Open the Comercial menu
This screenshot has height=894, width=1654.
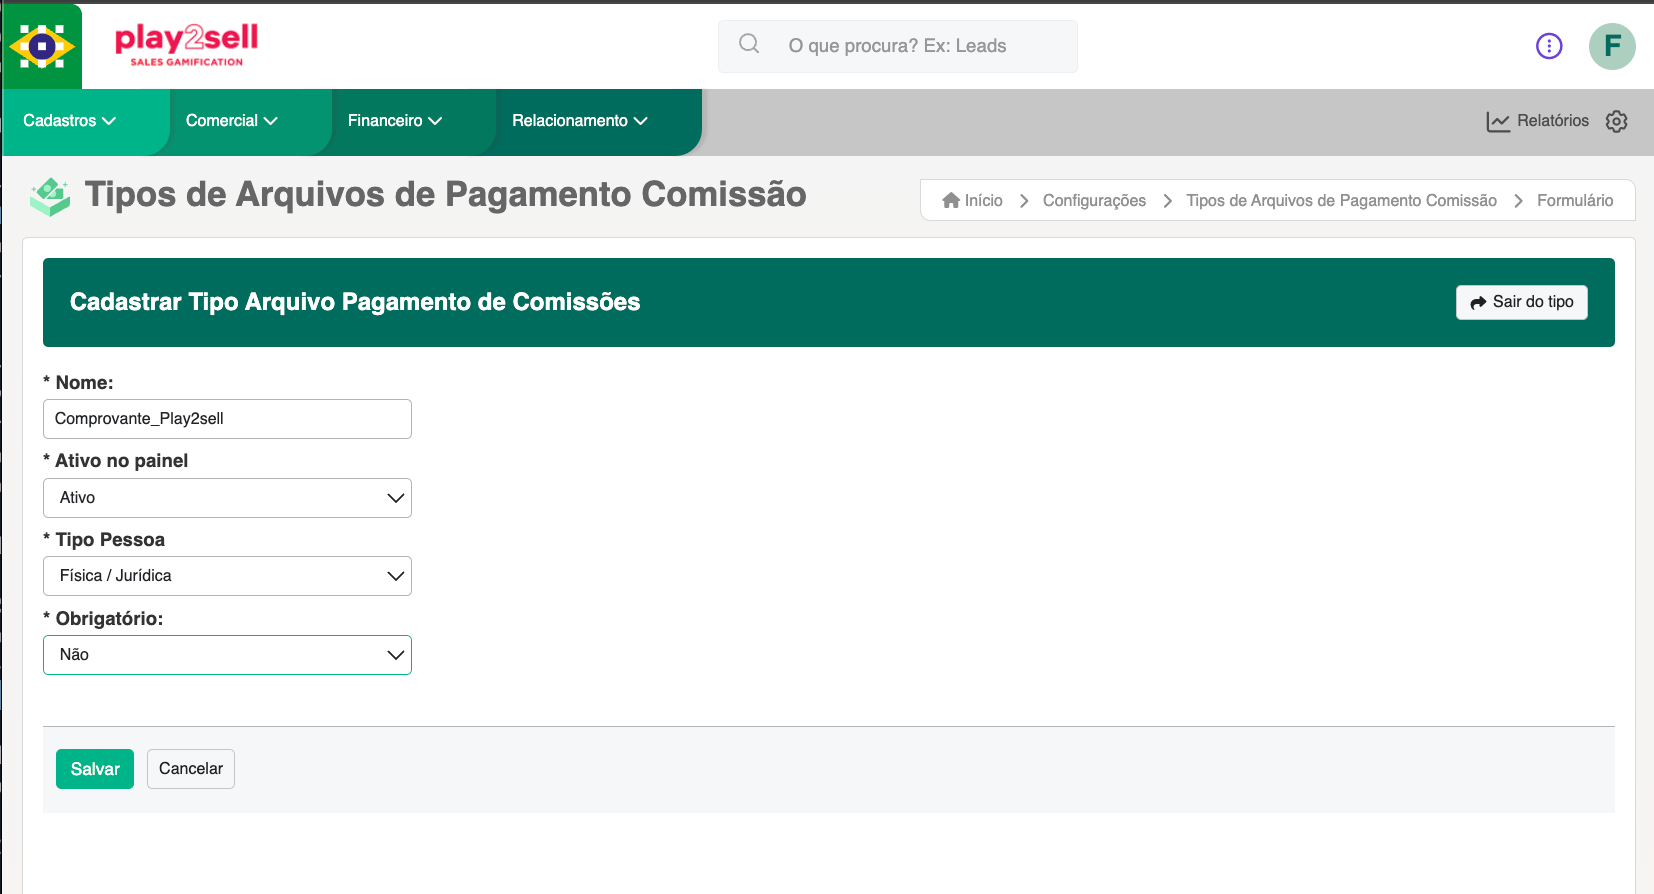tap(232, 121)
